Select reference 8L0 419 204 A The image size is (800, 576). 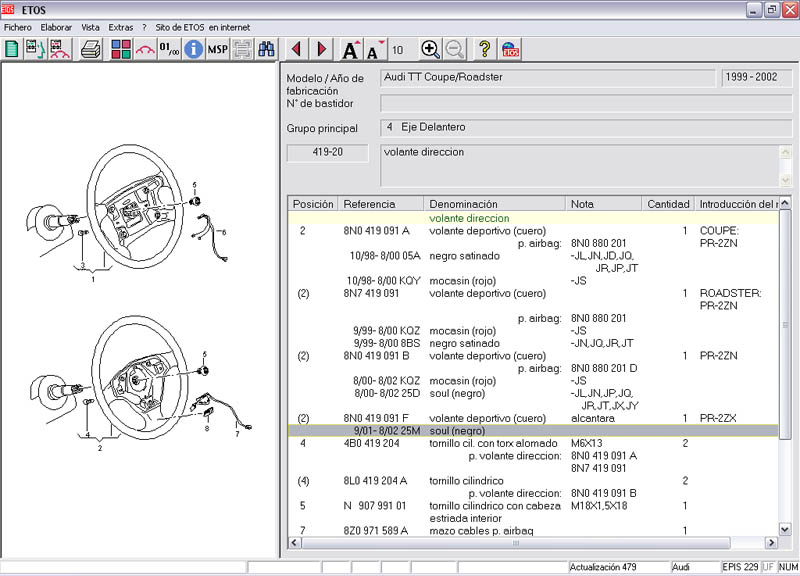coord(376,481)
